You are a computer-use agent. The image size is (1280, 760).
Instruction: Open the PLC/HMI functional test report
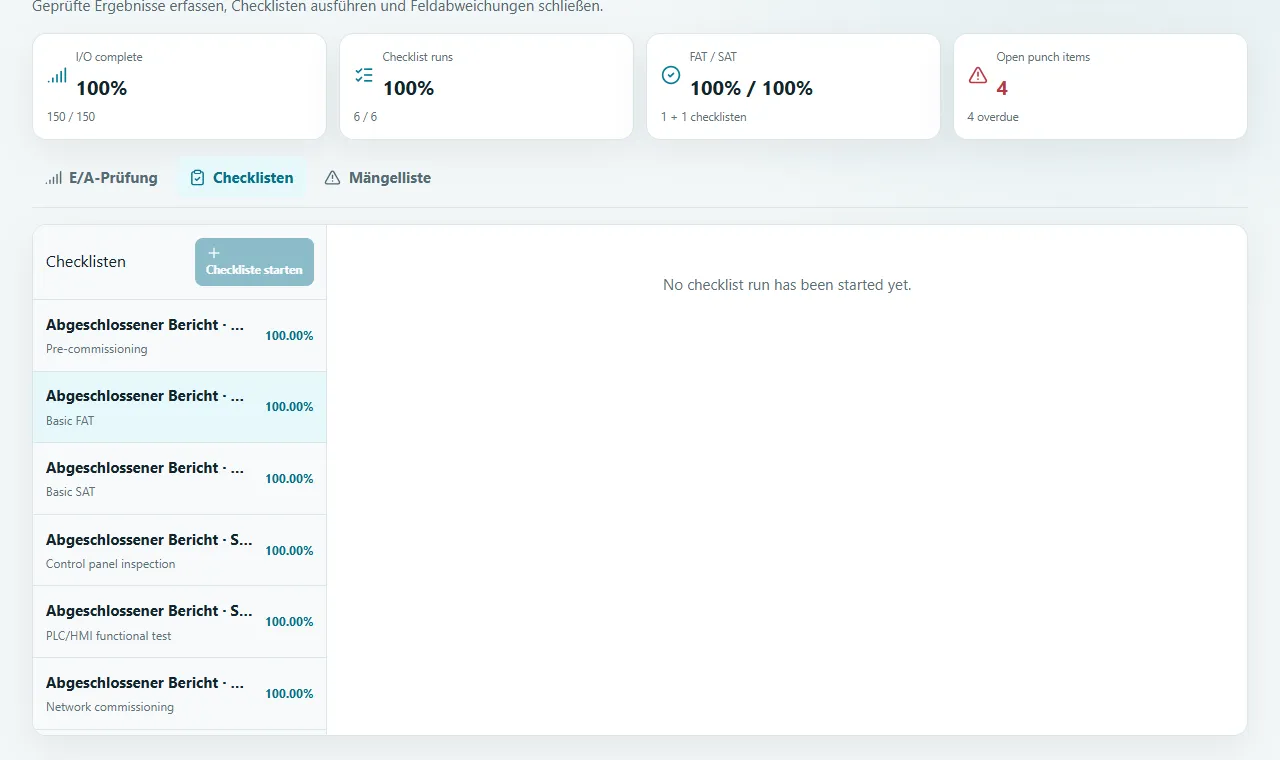tap(180, 622)
